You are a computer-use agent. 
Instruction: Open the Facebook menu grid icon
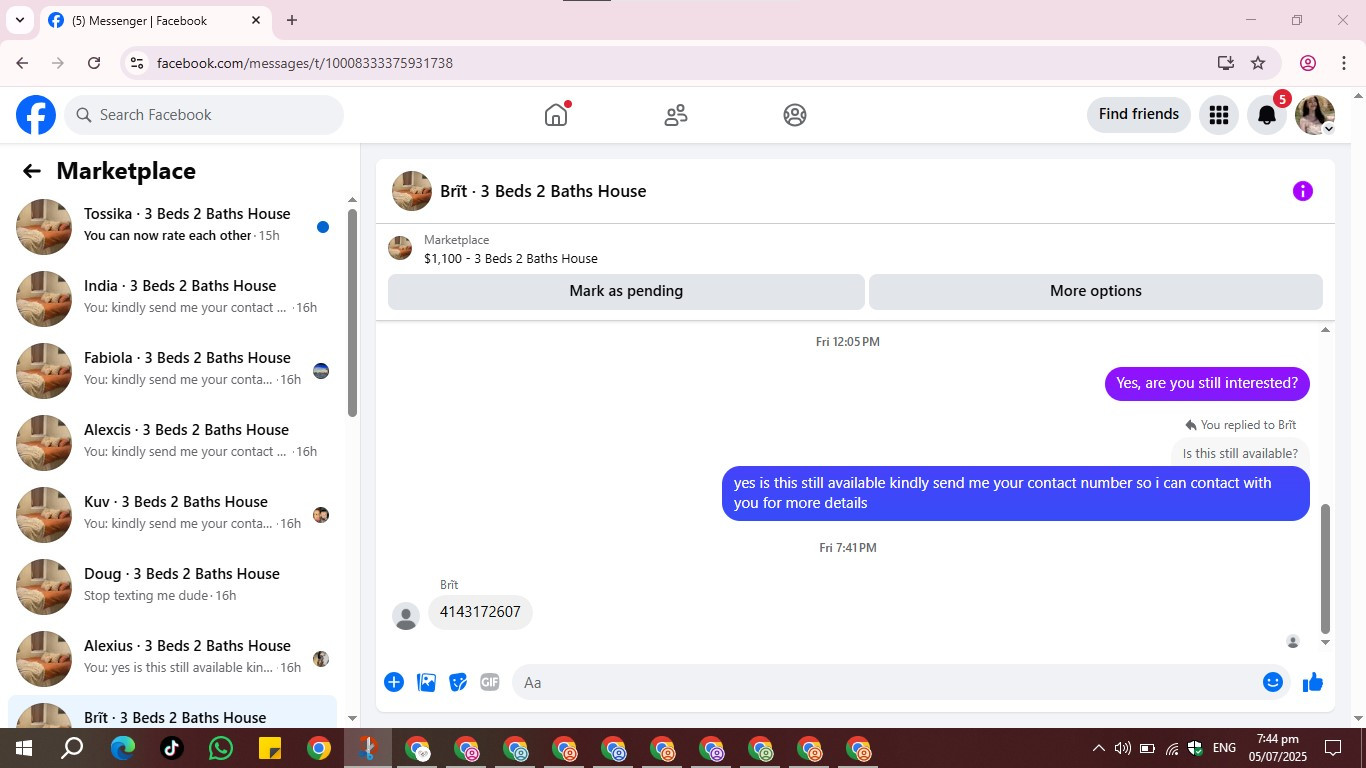point(1218,115)
